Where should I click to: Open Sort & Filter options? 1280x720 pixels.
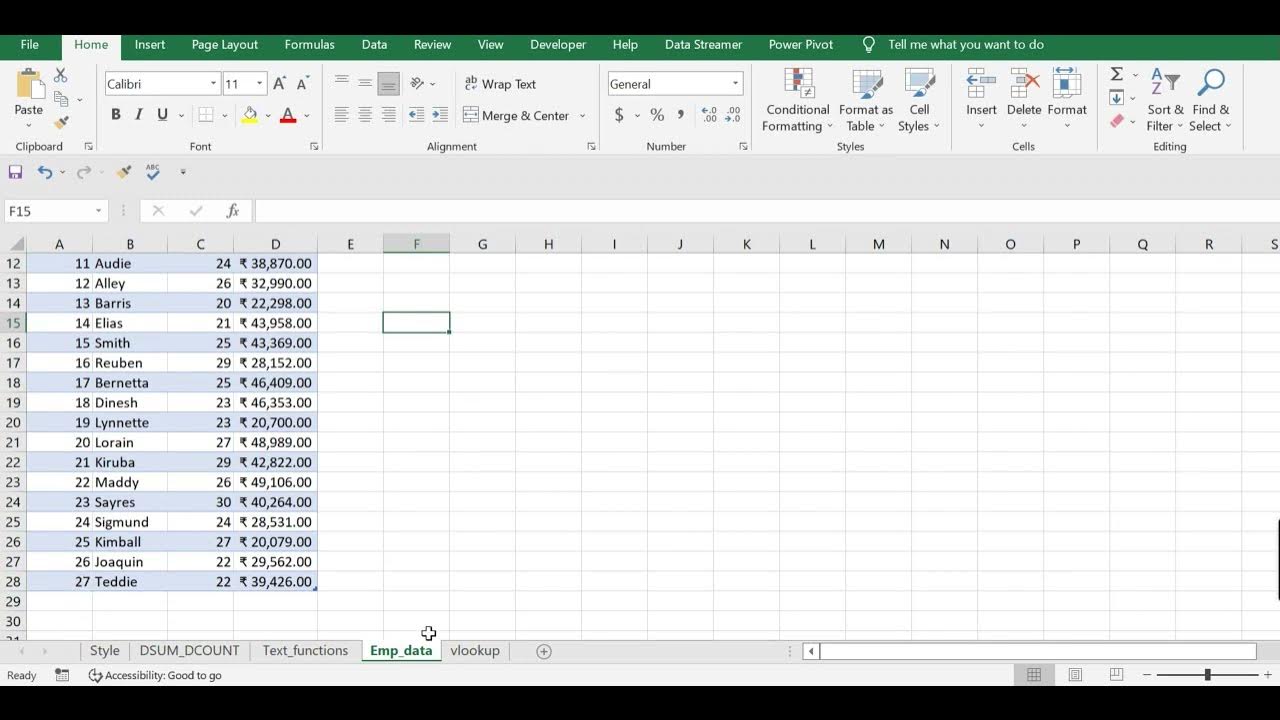[x=1165, y=100]
